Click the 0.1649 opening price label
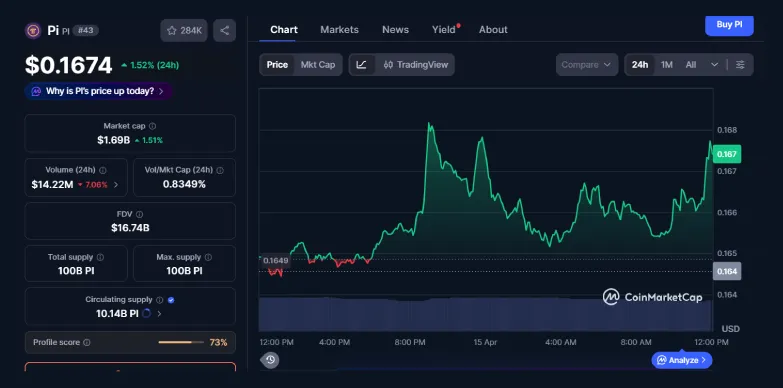The image size is (783, 388). [x=276, y=261]
